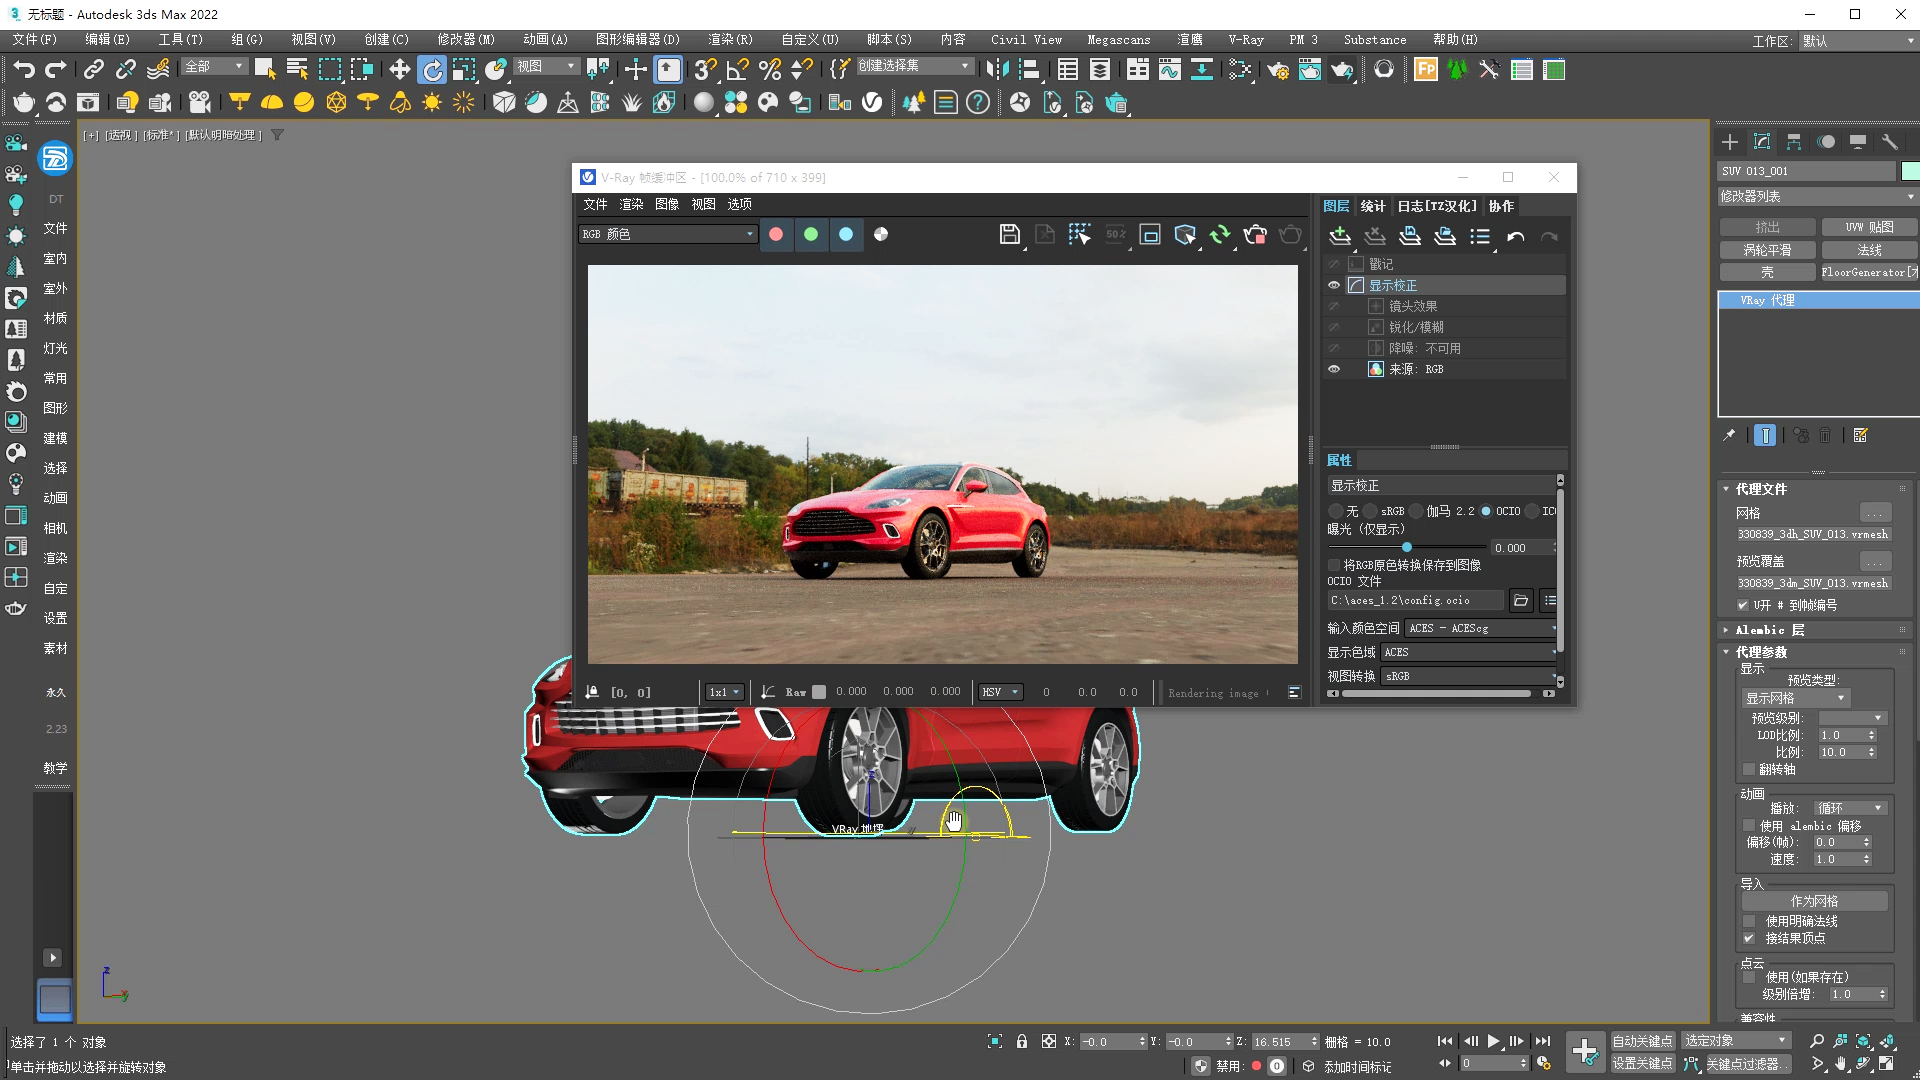The width and height of the screenshot is (1920, 1080).
Task: Open the Hierarchy panel tab icon
Action: [x=1794, y=142]
